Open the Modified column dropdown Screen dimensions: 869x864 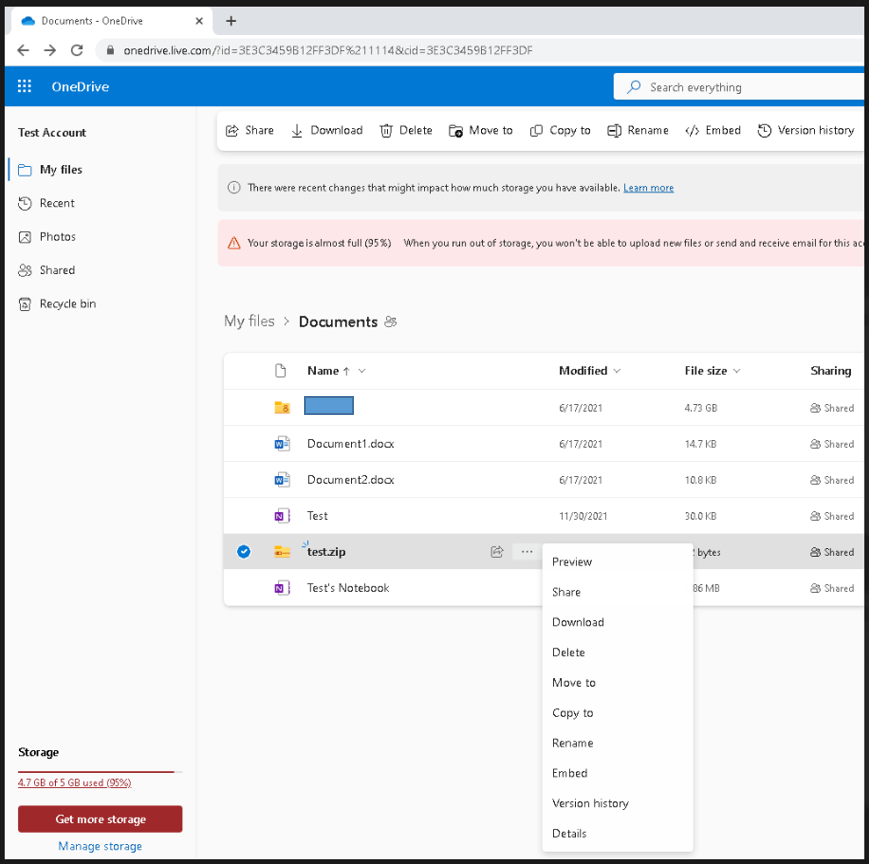(617, 371)
